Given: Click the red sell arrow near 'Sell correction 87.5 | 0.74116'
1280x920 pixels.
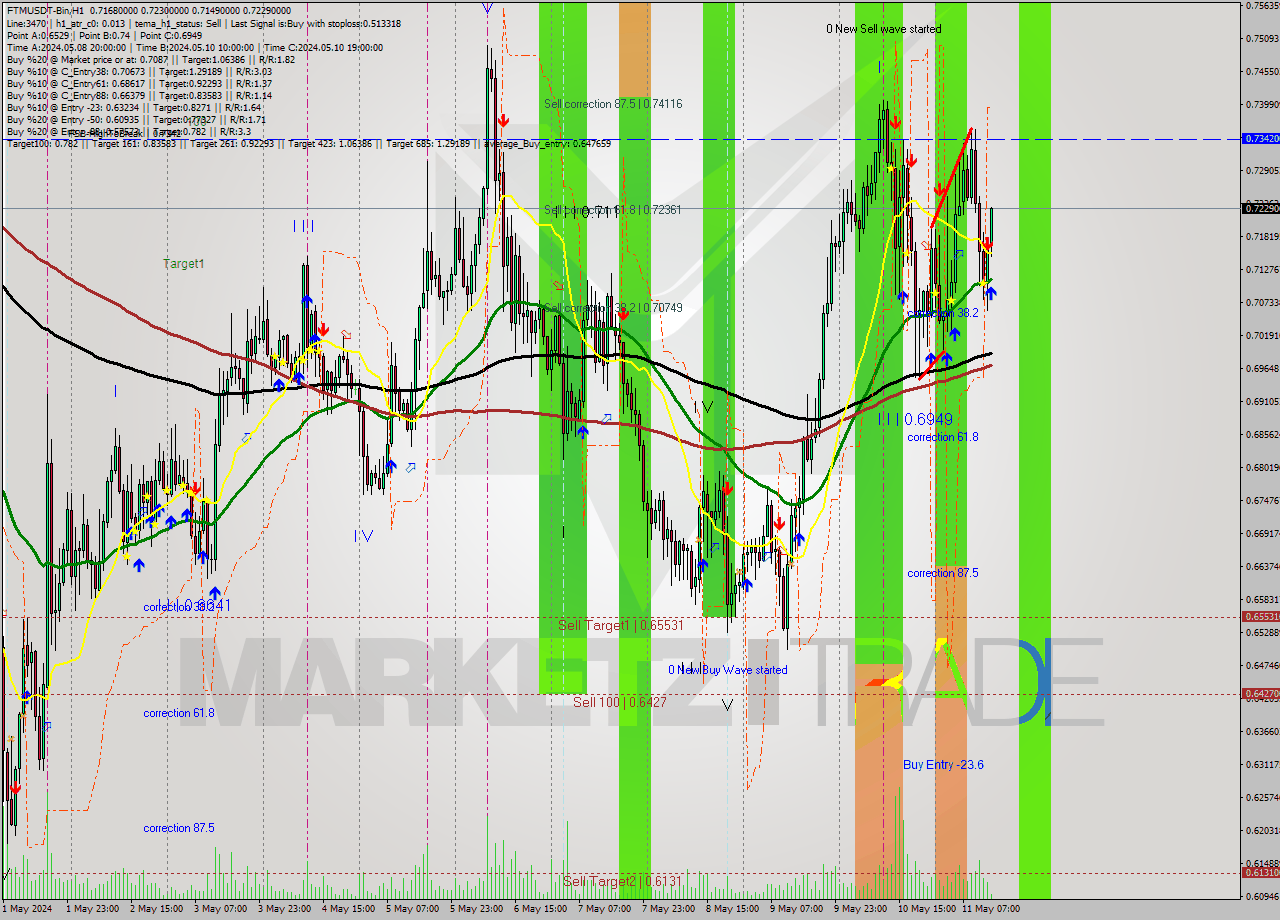Looking at the screenshot, I should click(504, 121).
